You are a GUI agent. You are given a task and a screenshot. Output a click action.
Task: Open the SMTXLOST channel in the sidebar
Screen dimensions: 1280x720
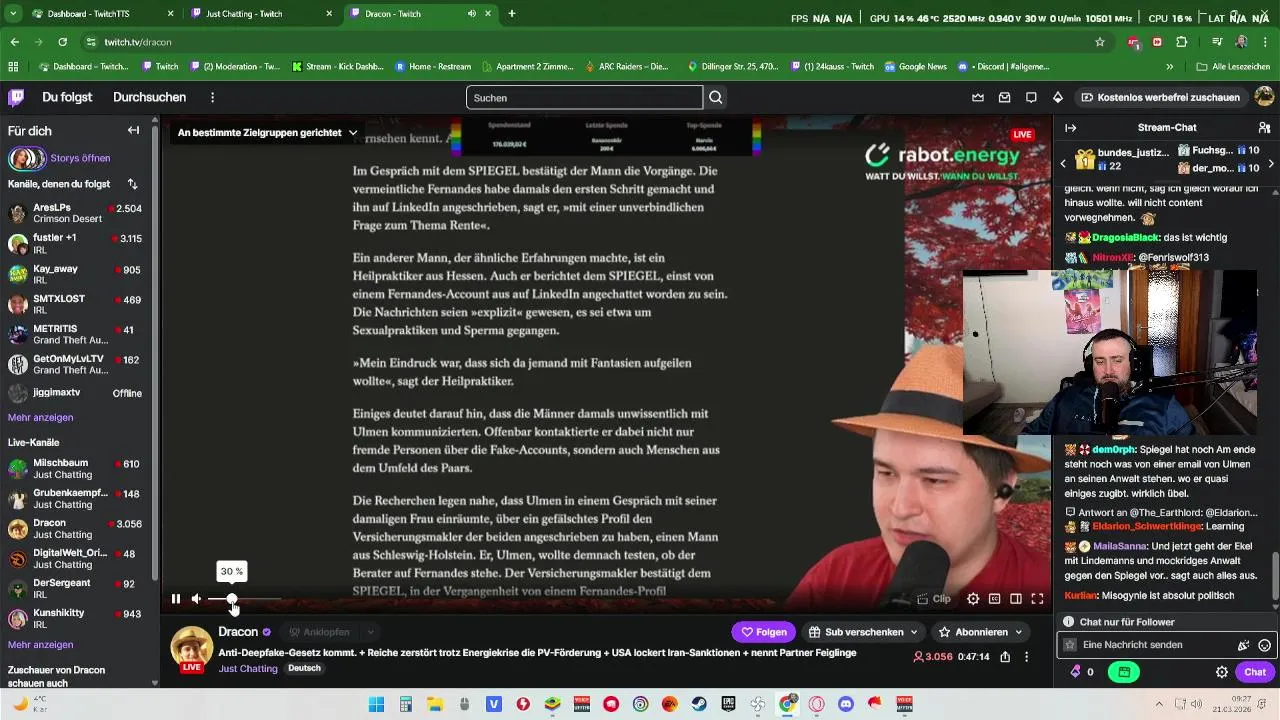tap(75, 304)
